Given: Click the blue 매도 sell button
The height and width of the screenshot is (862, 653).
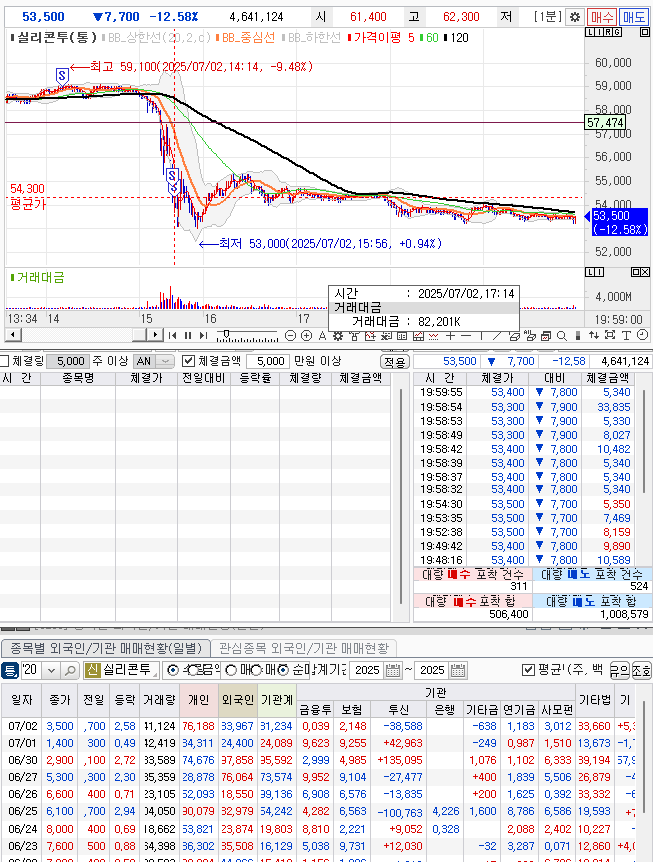Looking at the screenshot, I should click(x=634, y=17).
